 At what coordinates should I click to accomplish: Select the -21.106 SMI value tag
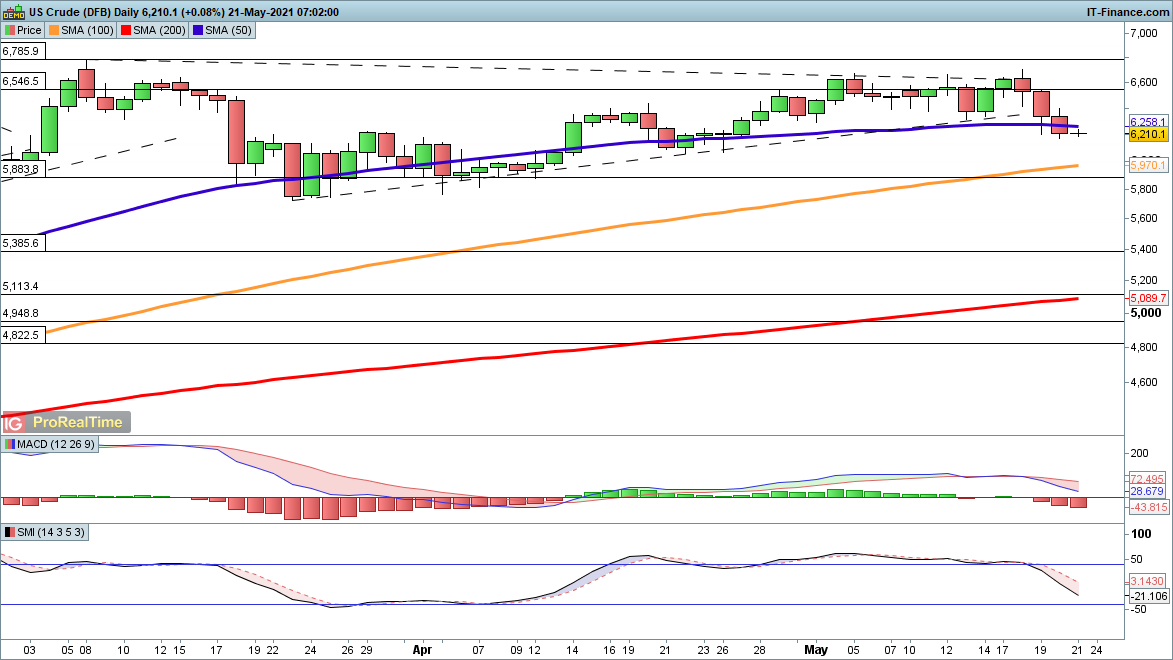1148,597
